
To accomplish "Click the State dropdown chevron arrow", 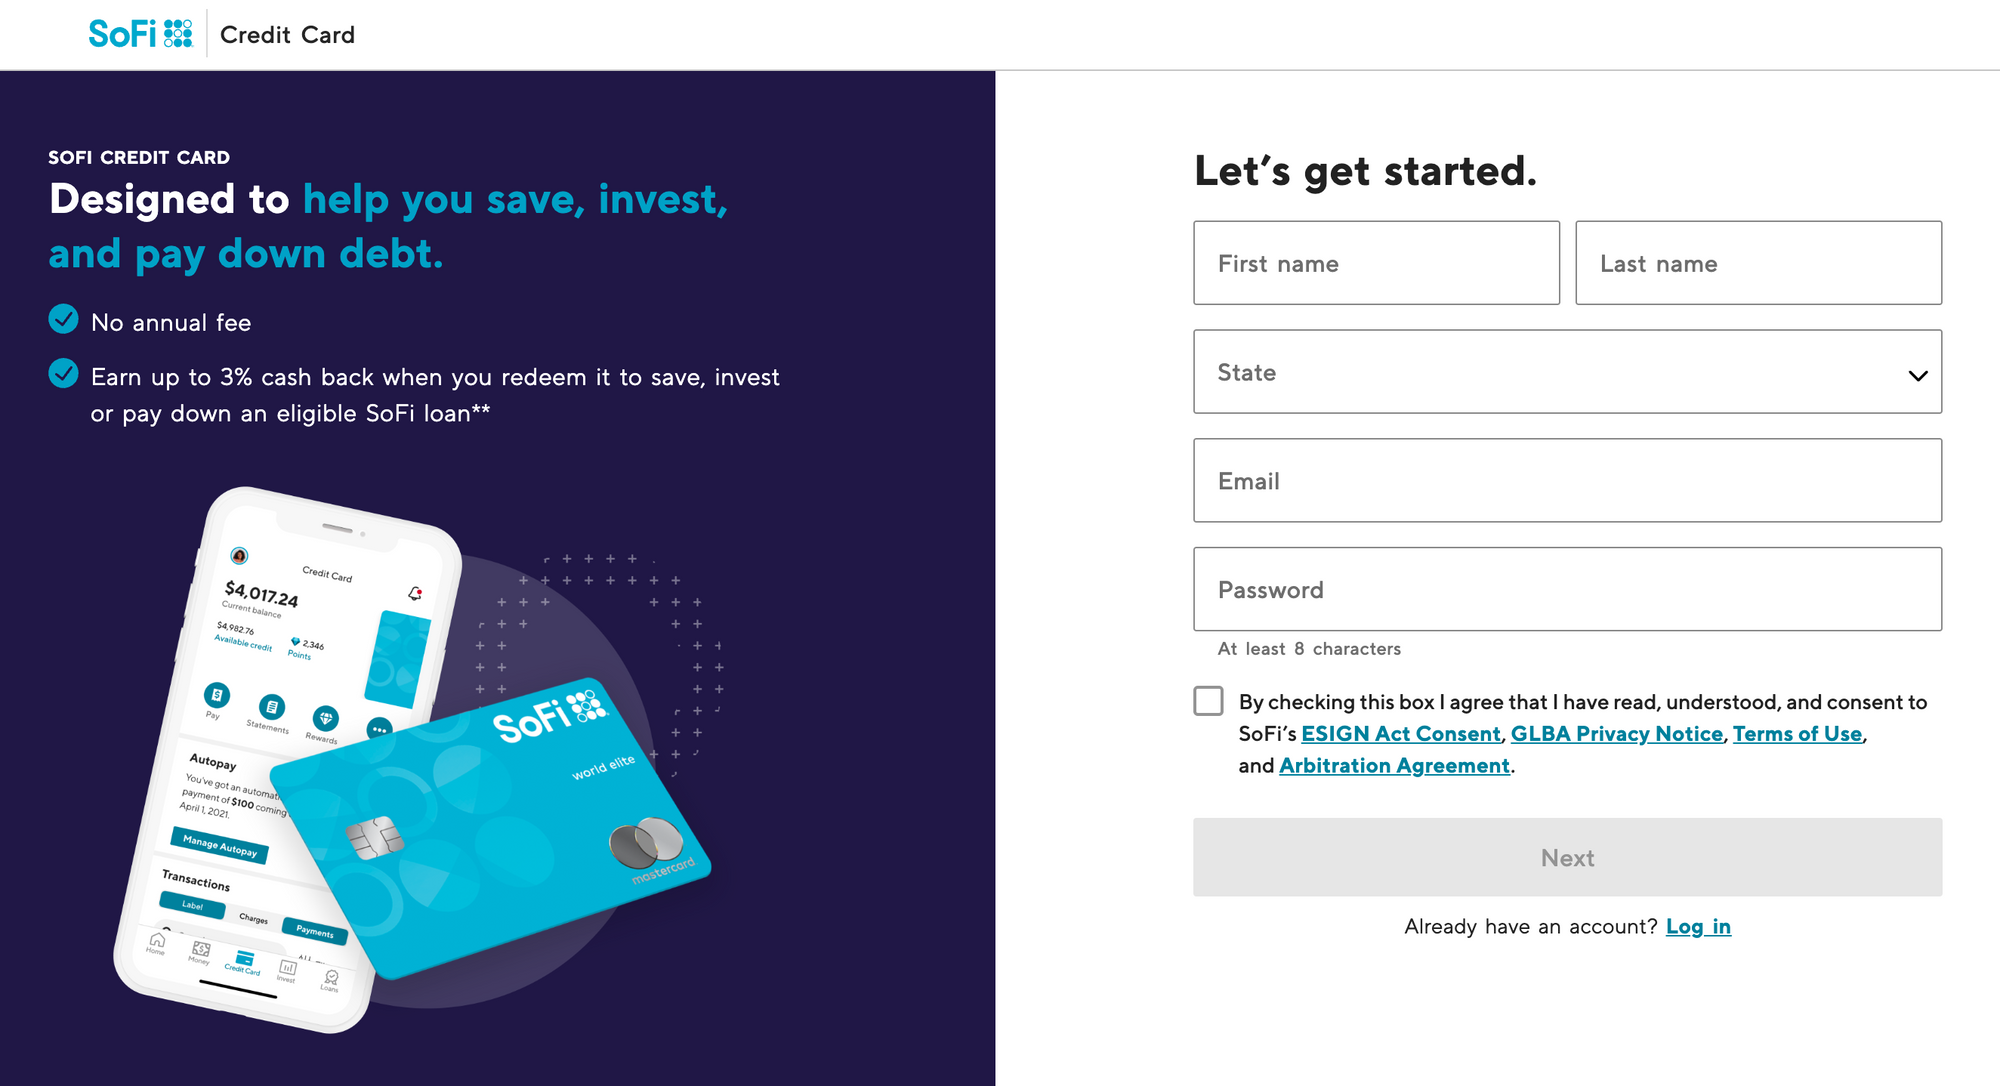I will [x=1917, y=376].
